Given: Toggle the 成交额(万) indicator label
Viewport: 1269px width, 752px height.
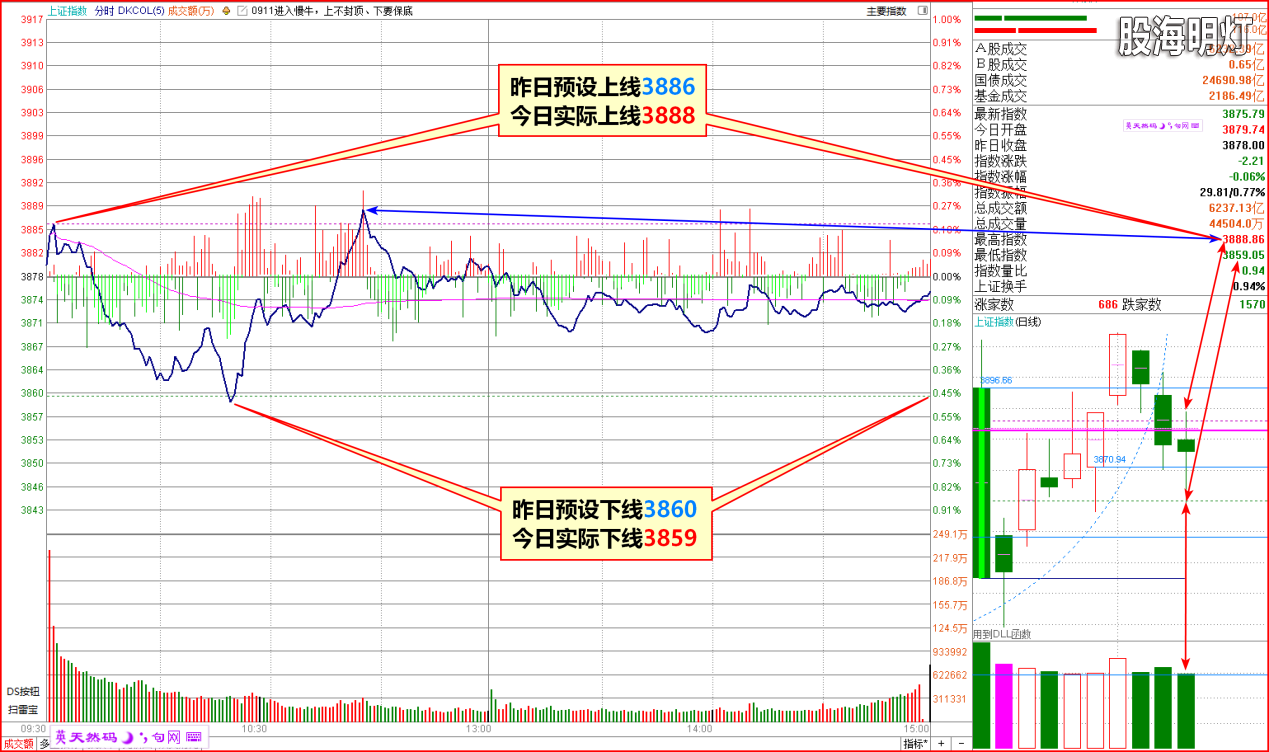Looking at the screenshot, I should 191,10.
